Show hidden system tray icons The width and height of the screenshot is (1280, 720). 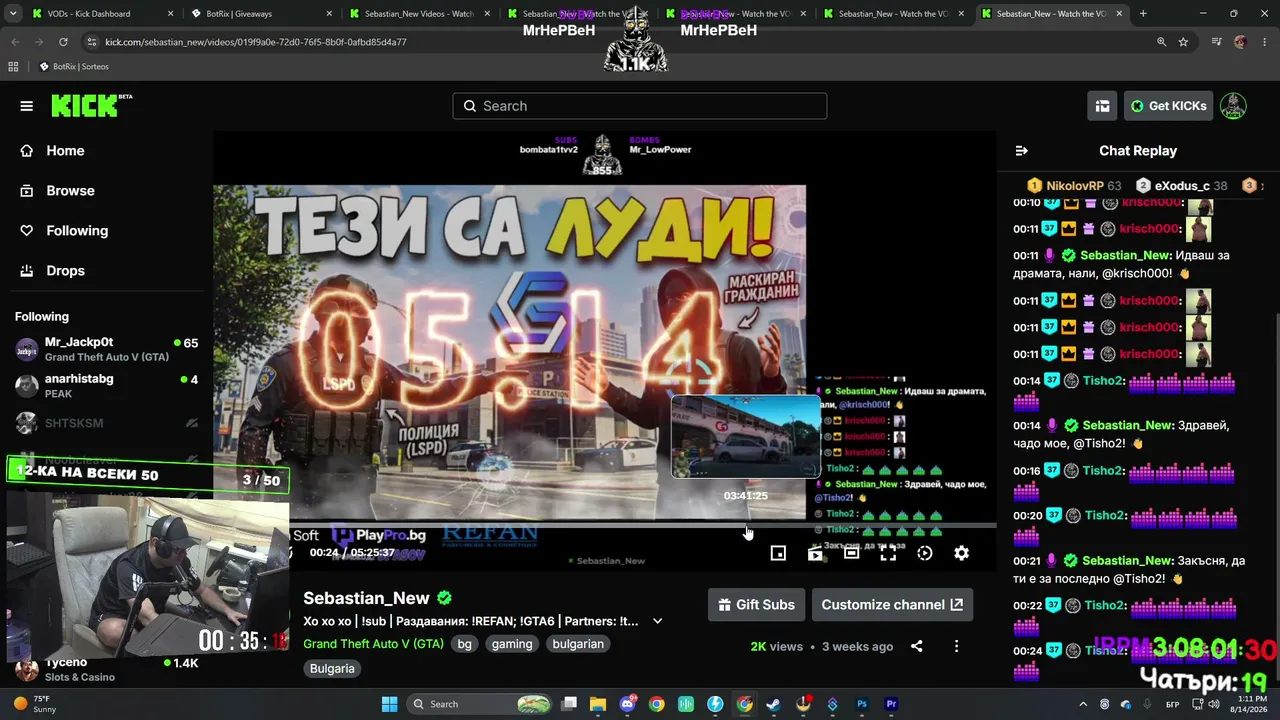(x=1084, y=704)
